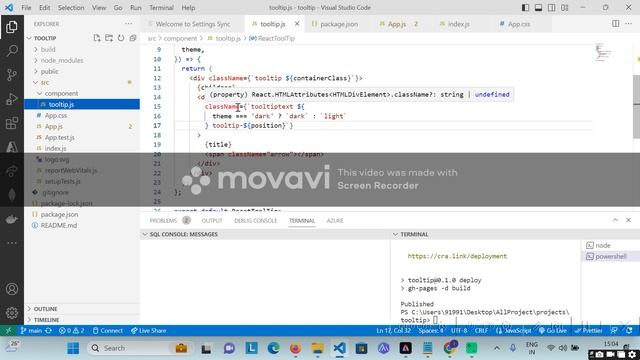The height and width of the screenshot is (360, 640).
Task: Toggle the bottom panel layout button
Action: [x=538, y=8]
